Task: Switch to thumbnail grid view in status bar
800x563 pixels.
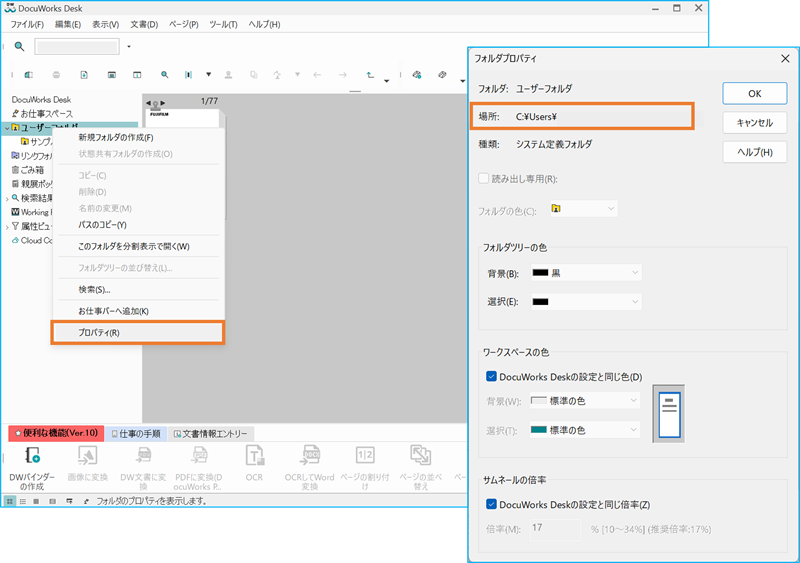Action: 10,501
